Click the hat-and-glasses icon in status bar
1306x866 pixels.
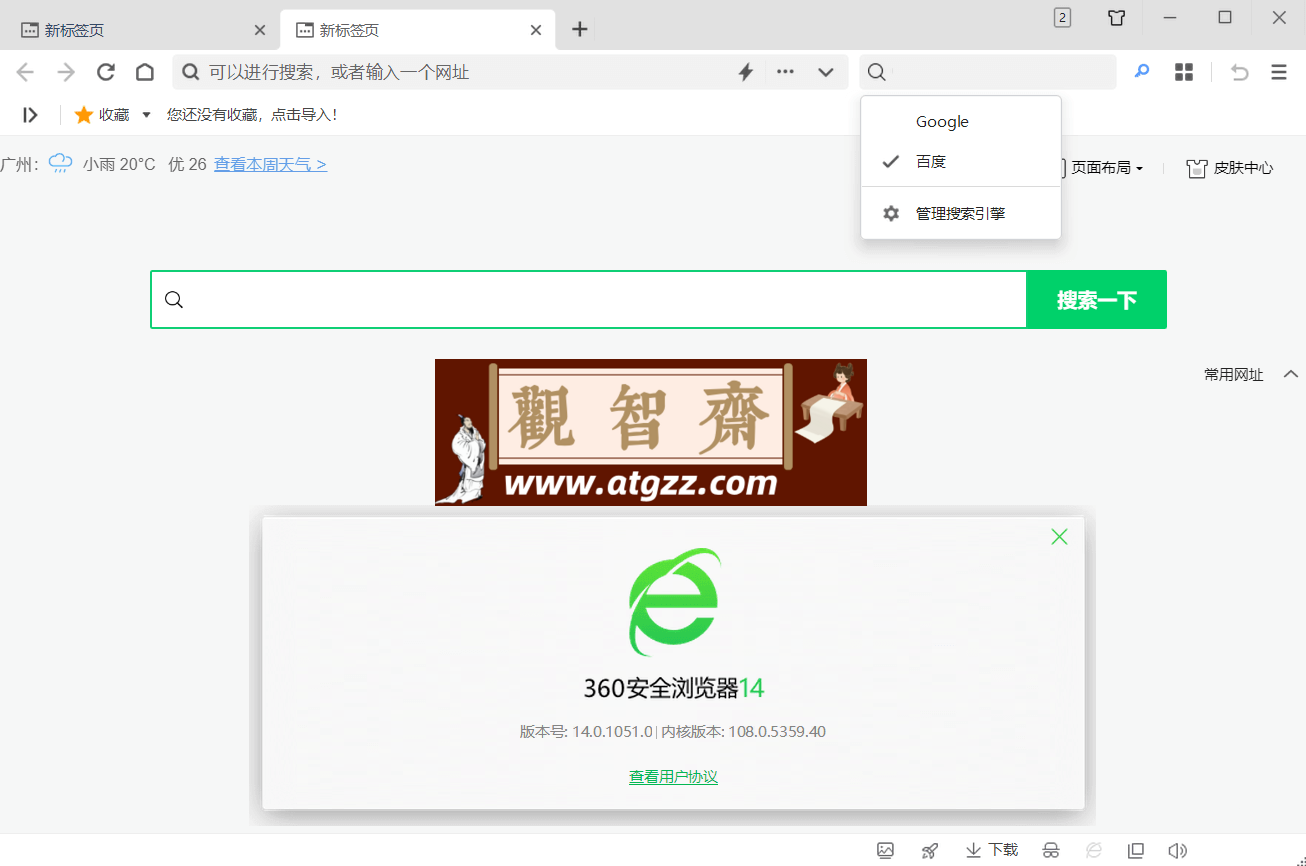click(x=1051, y=851)
